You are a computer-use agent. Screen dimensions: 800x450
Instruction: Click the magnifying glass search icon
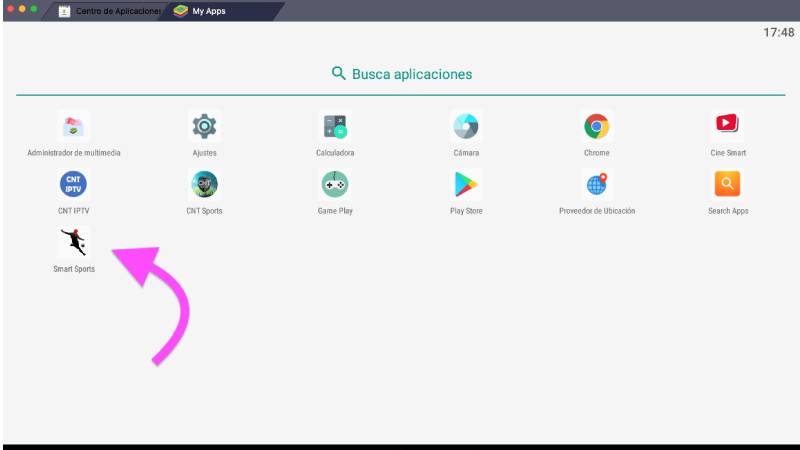339,74
